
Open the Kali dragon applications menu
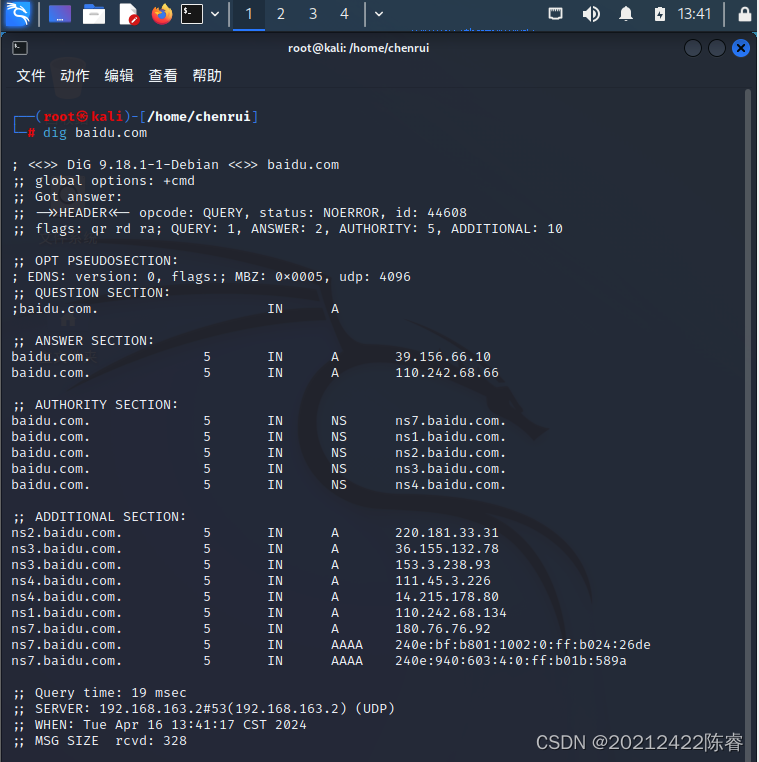coord(17,14)
